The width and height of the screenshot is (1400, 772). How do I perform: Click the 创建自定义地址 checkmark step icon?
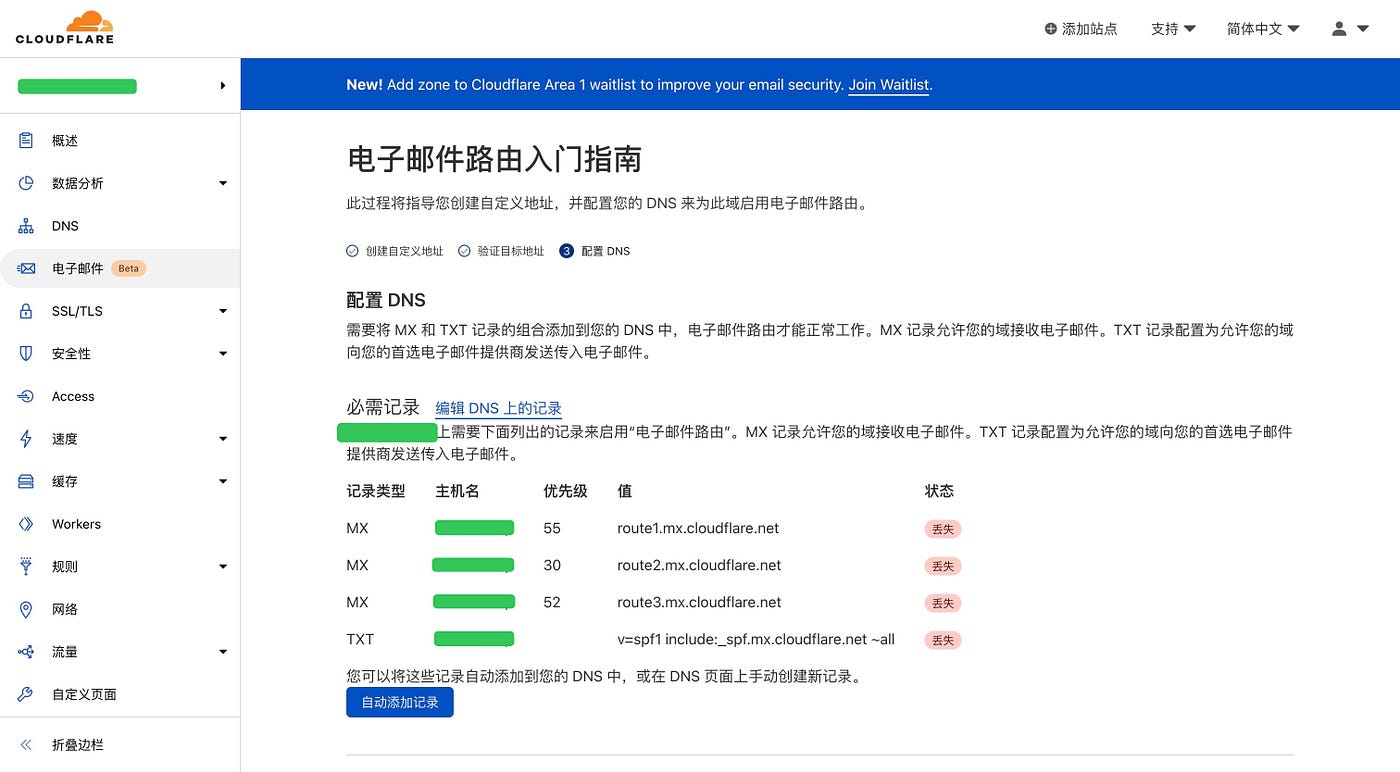(352, 251)
